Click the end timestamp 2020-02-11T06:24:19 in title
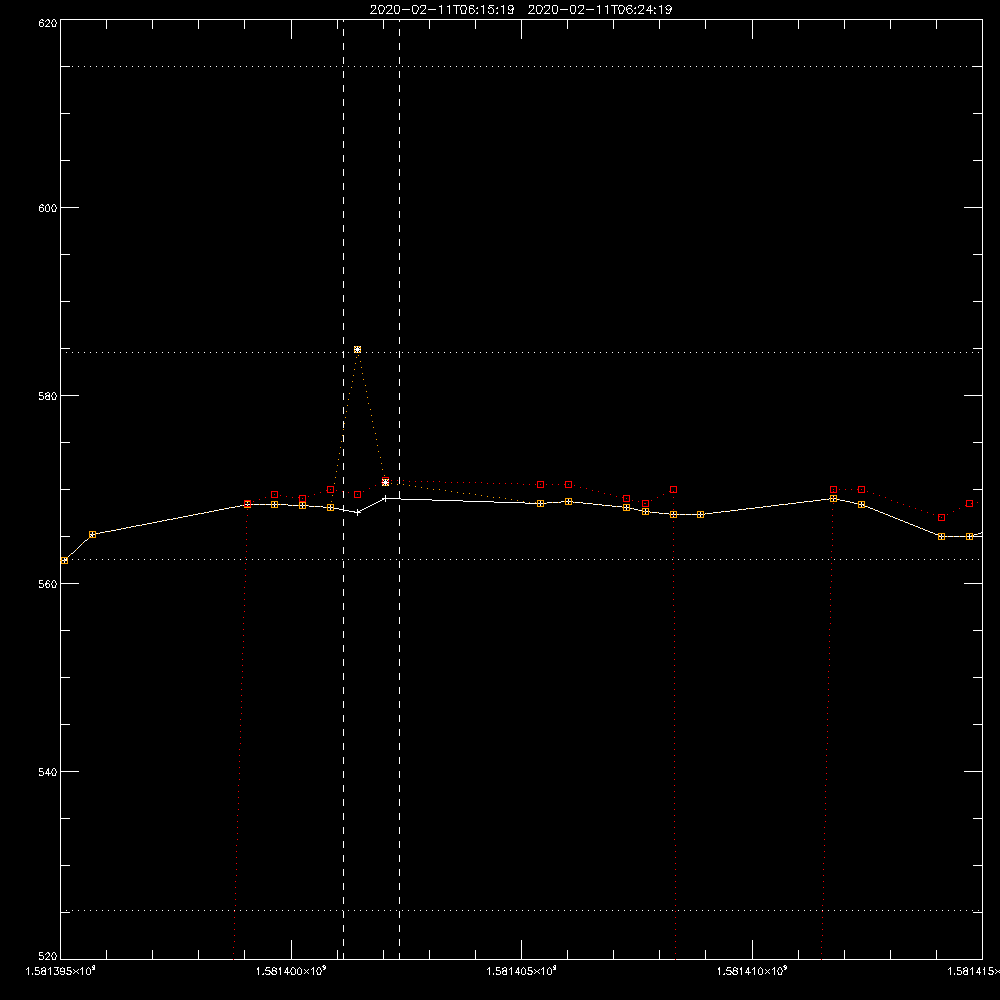The width and height of the screenshot is (1000, 1000). tap(600, 10)
